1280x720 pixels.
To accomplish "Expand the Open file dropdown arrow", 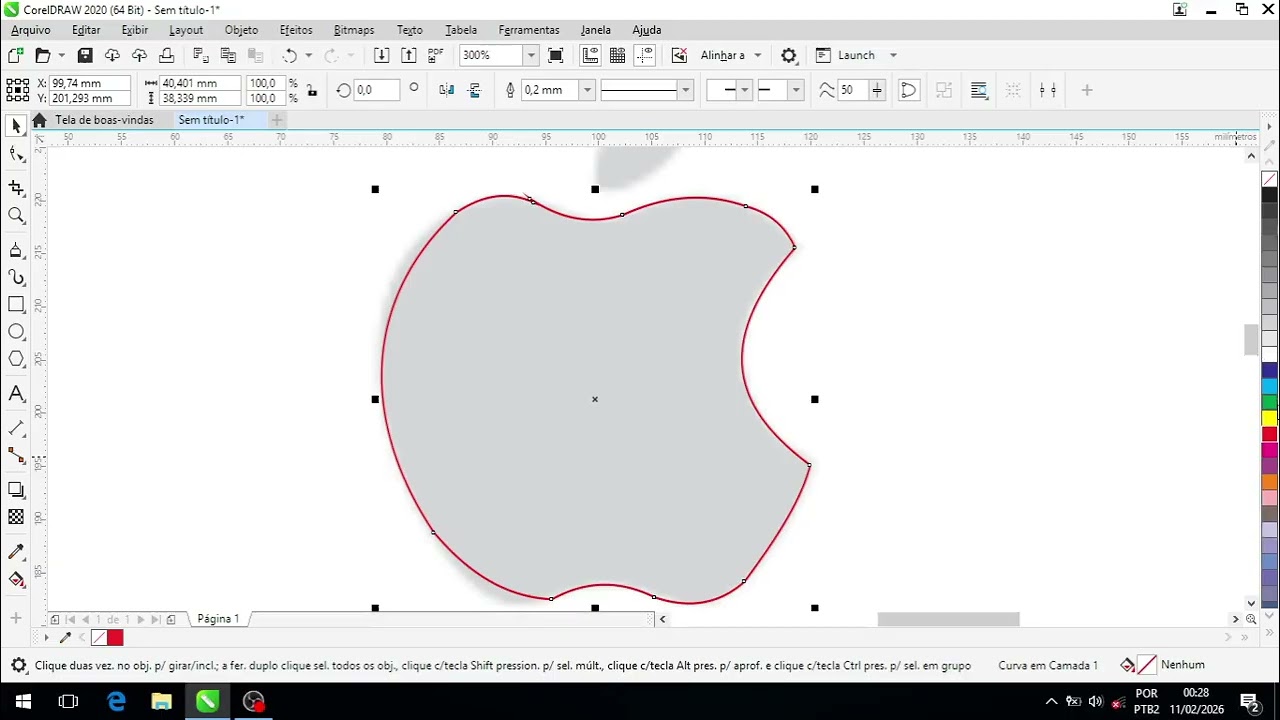I will coord(61,55).
